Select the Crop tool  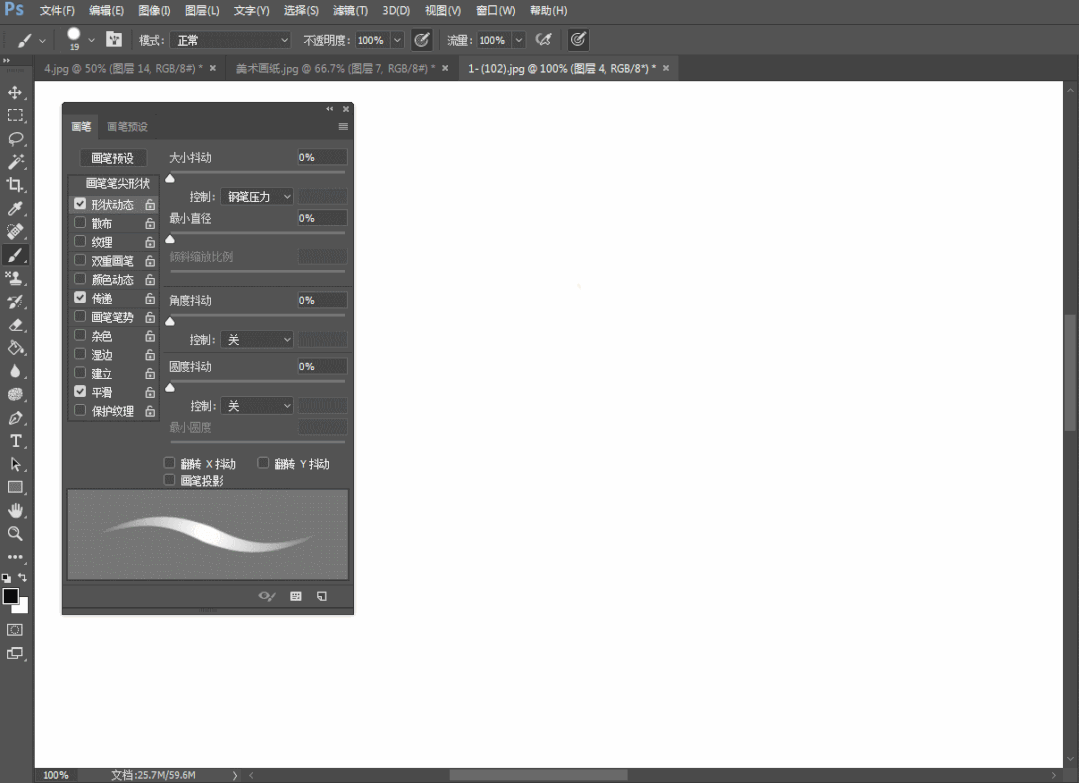click(x=14, y=185)
